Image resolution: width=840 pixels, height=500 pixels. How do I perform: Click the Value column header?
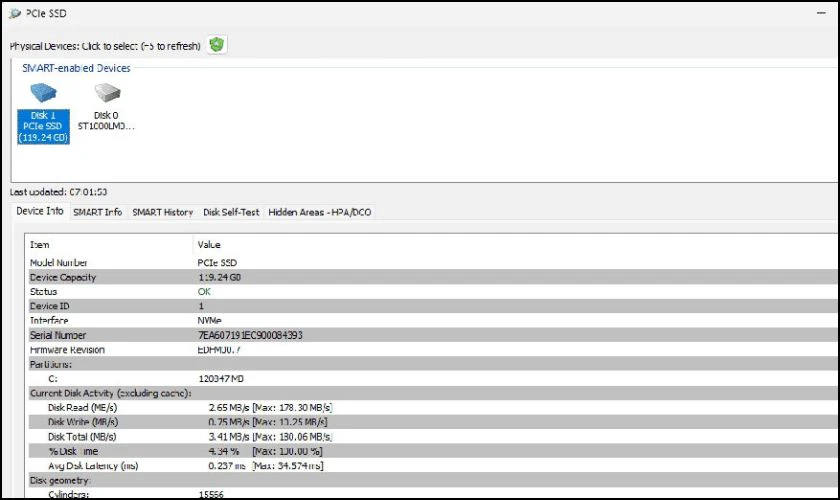(x=514, y=244)
